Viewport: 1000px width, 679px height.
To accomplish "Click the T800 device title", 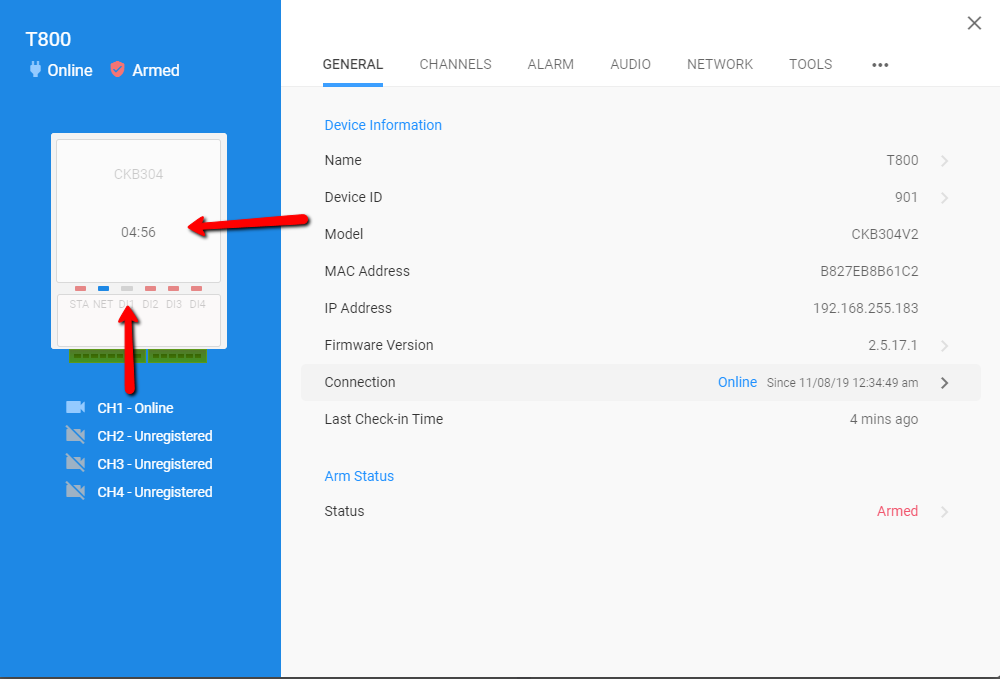I will click(48, 39).
